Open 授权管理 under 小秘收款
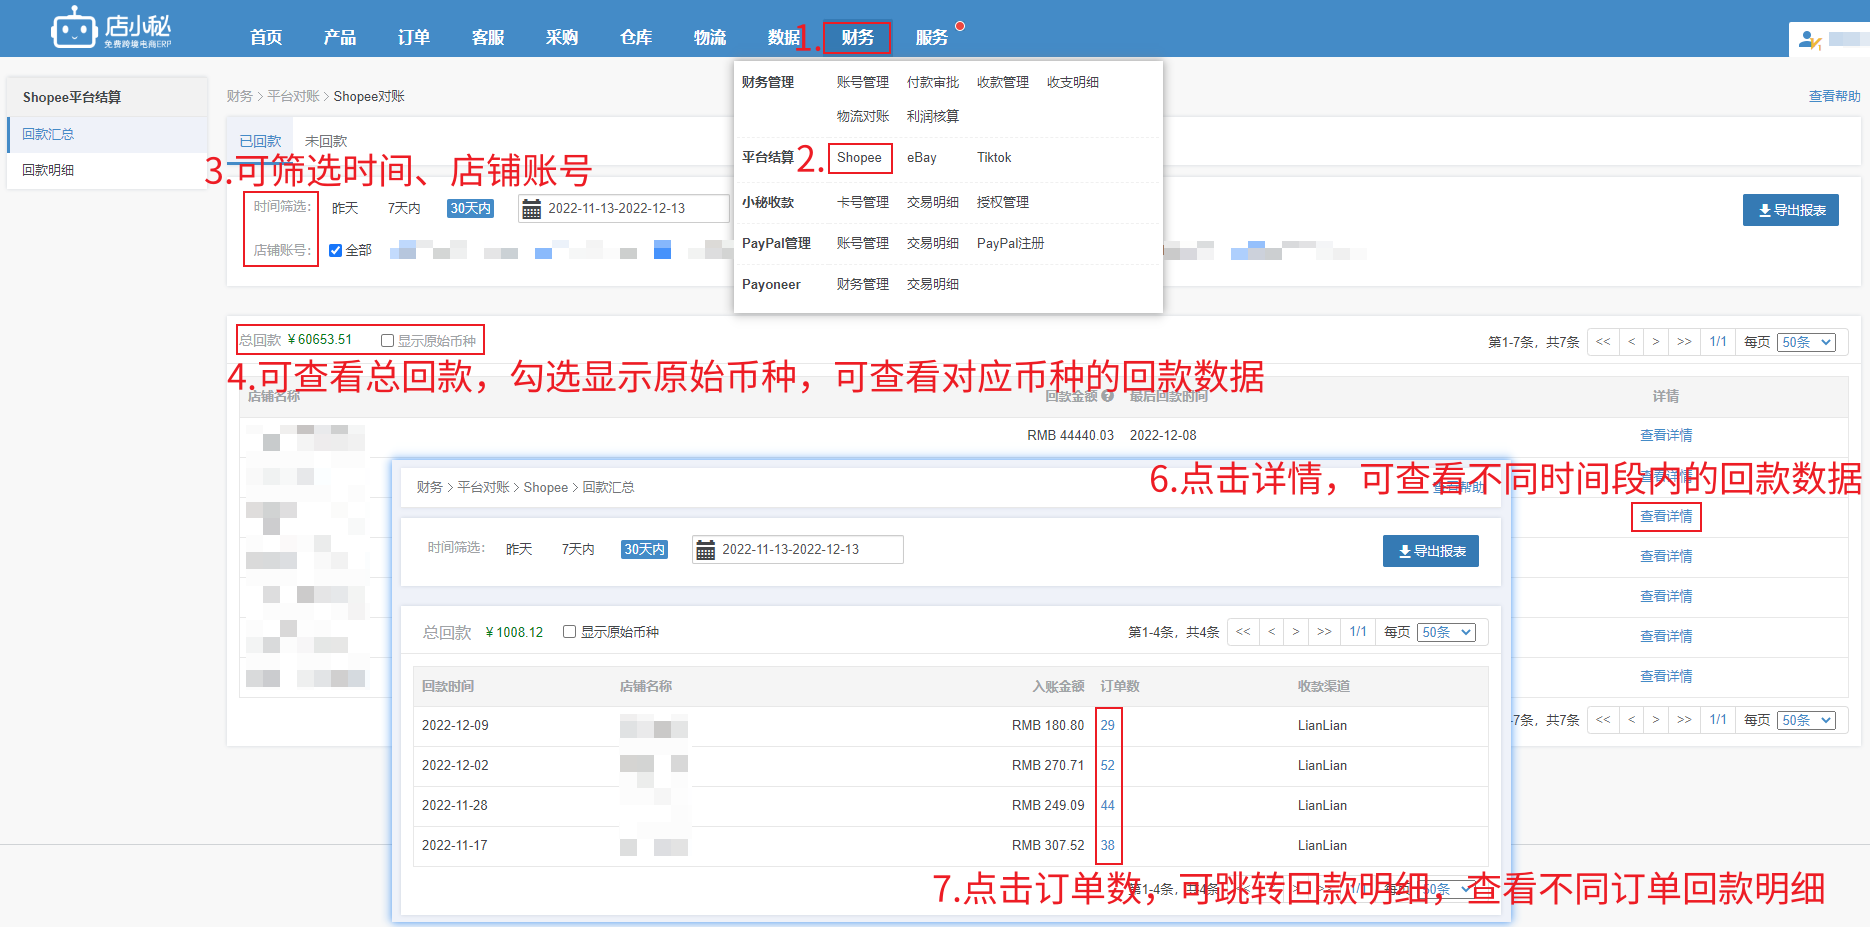 click(x=1003, y=202)
